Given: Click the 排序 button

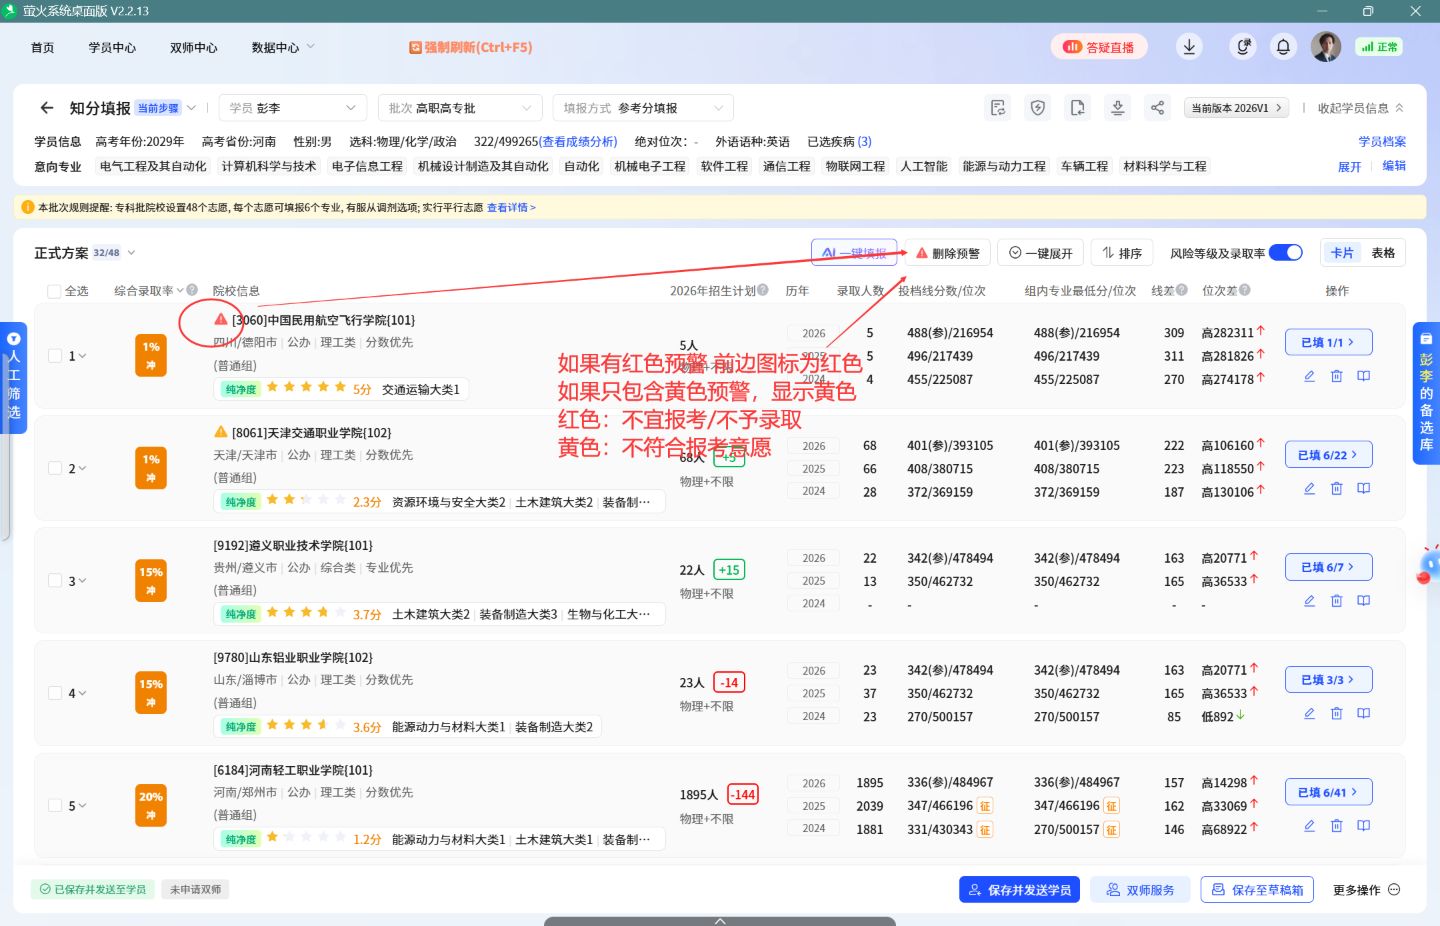Looking at the screenshot, I should 1122,253.
